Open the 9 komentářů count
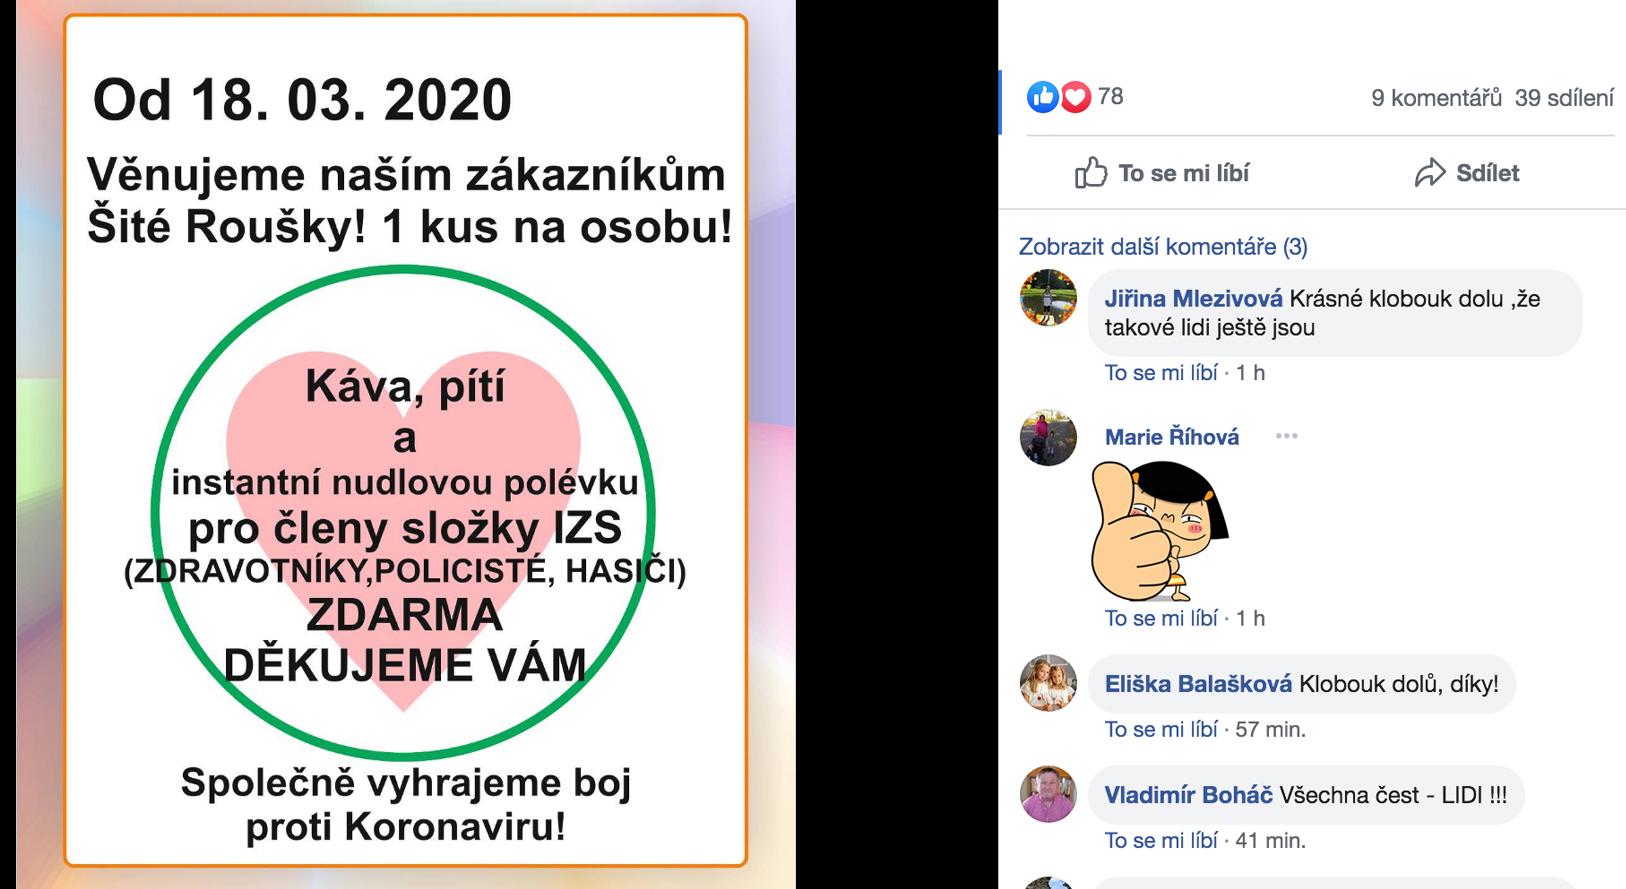 [1436, 97]
